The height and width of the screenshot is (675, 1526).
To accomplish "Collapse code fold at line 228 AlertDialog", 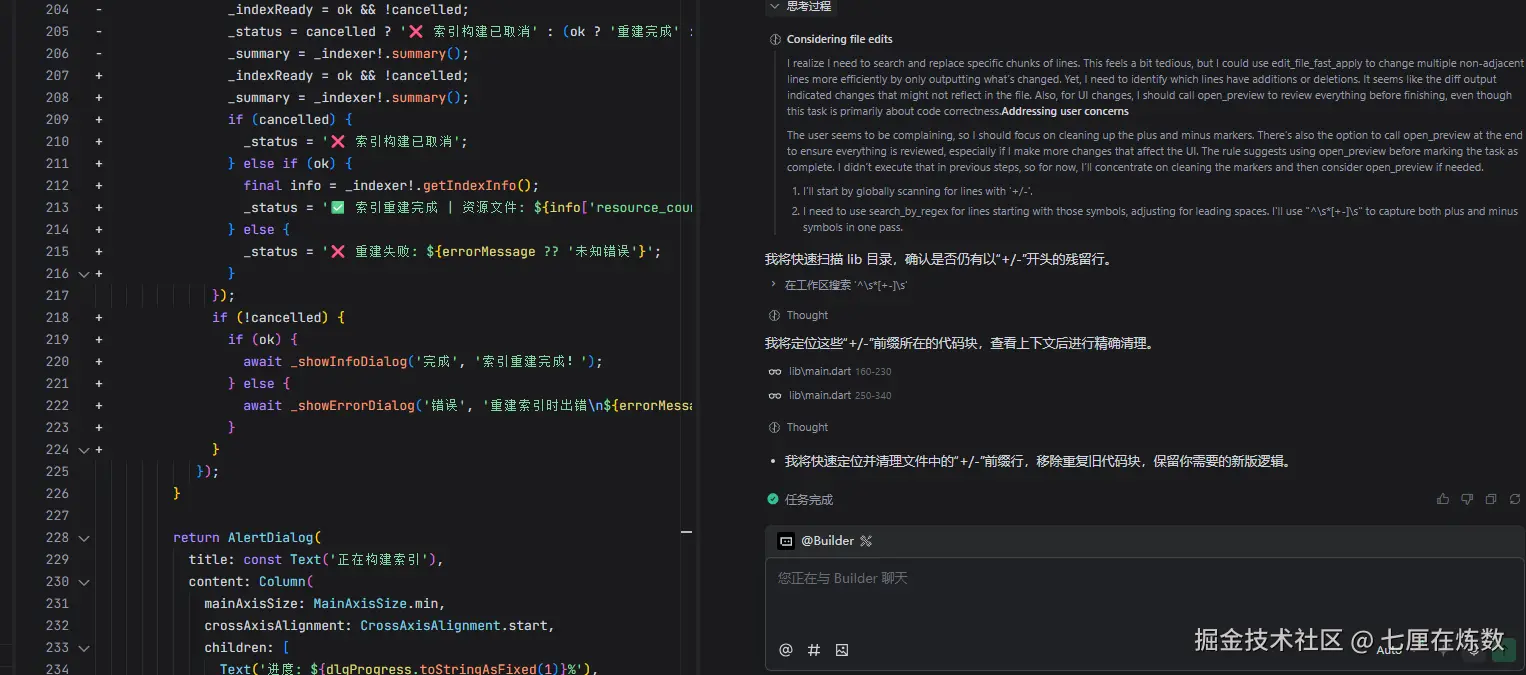I will [x=83, y=537].
